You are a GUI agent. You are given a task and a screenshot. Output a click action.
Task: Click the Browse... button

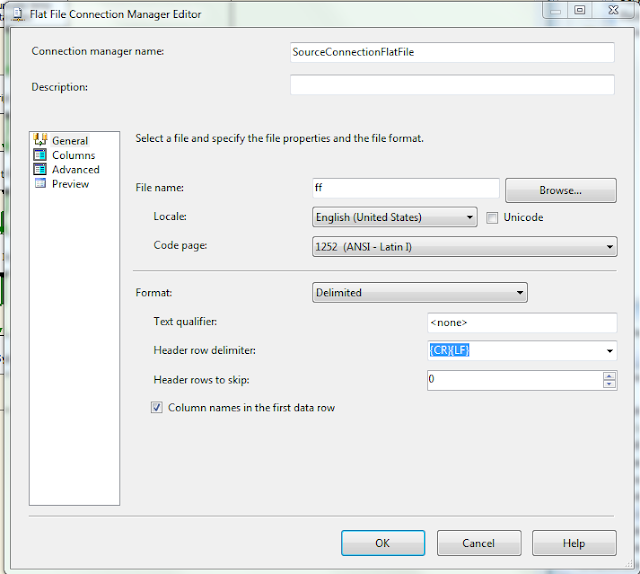(x=561, y=190)
